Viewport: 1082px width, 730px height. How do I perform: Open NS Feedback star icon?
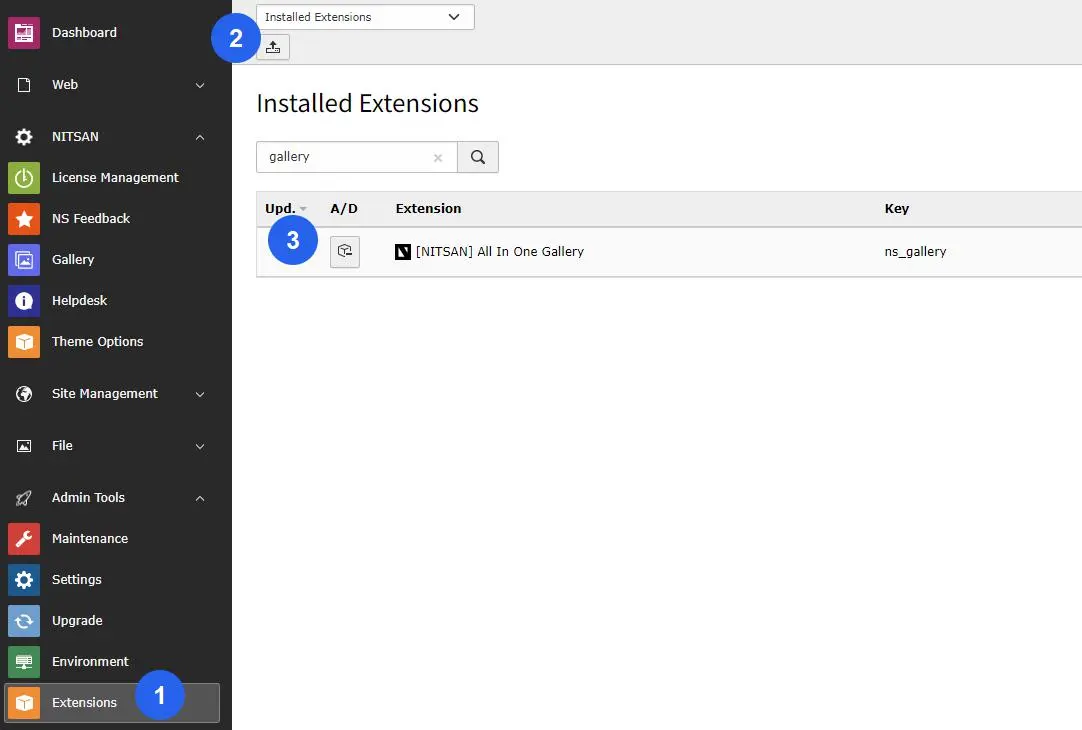[x=23, y=219]
